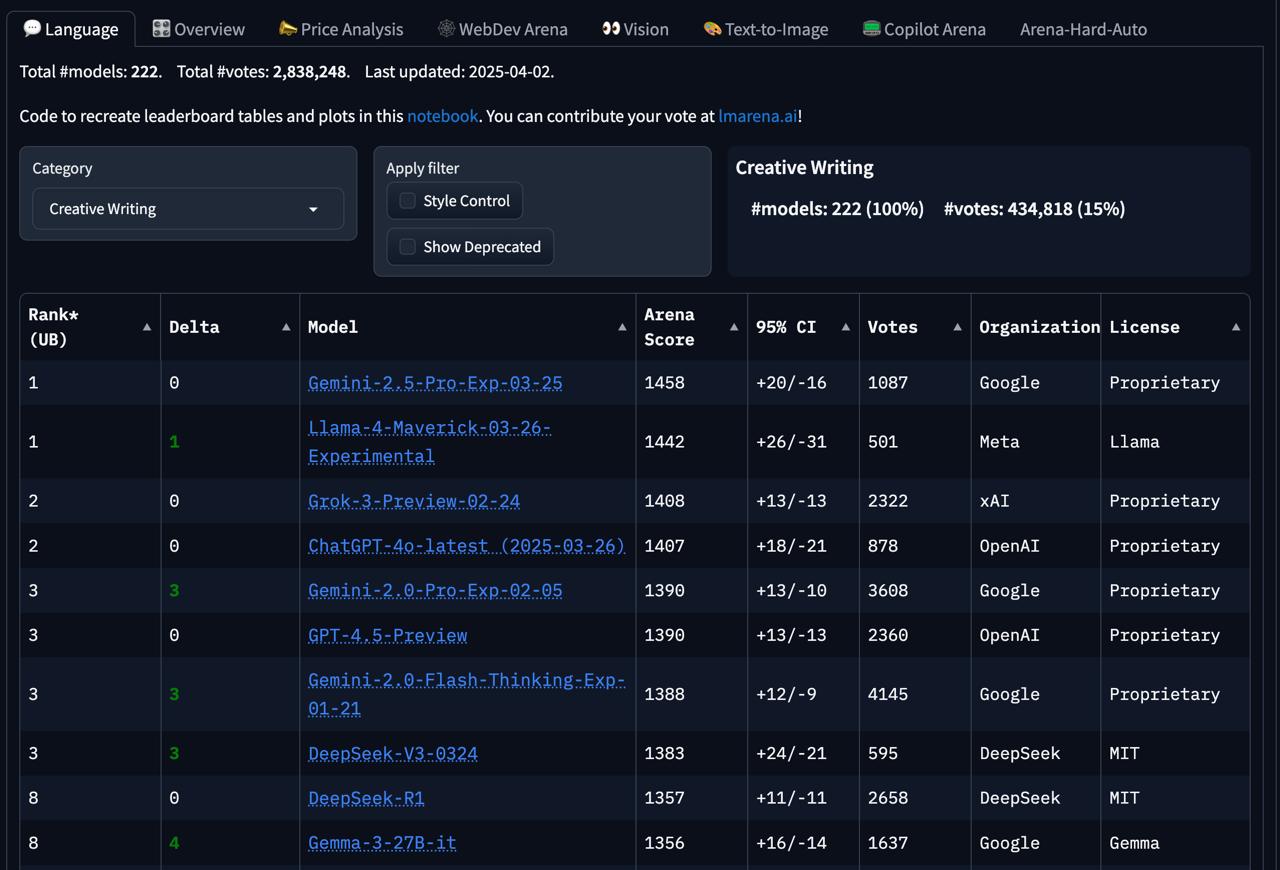Open Grok-3-Preview-02-24 model link

click(x=414, y=501)
